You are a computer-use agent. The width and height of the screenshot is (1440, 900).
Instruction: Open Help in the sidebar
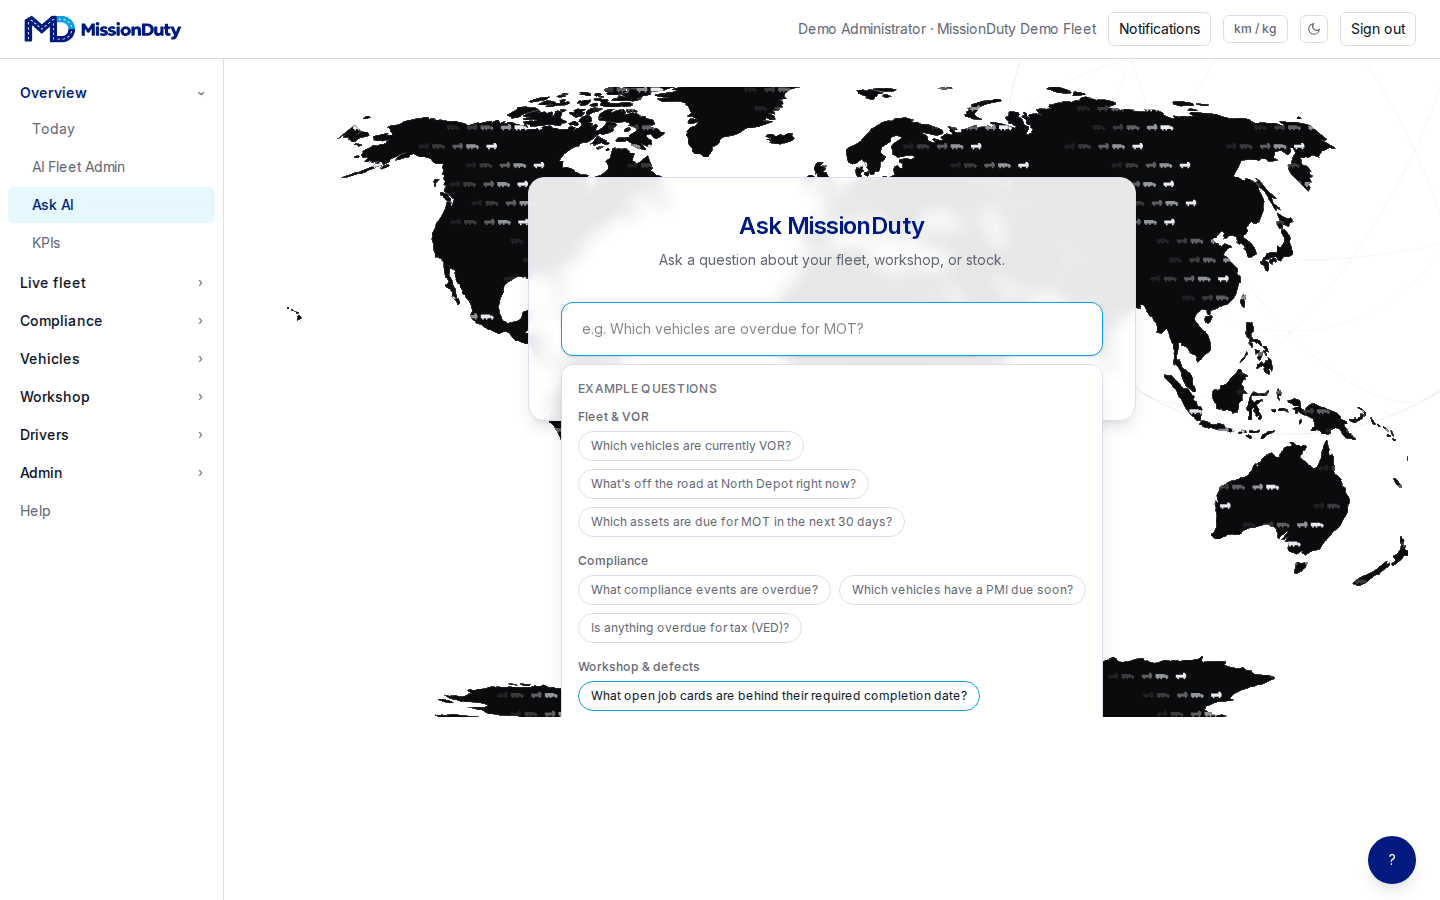pyautogui.click(x=111, y=511)
